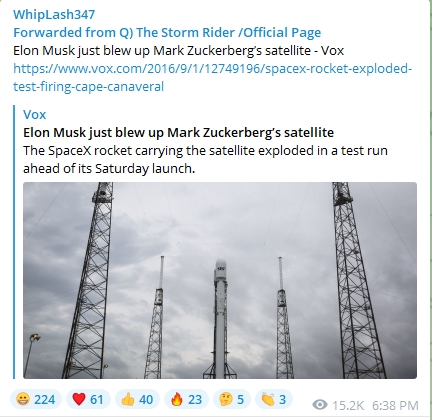Open the SpaceX rocket preview image
Viewport: 432px width, 420px height.
tap(220, 280)
